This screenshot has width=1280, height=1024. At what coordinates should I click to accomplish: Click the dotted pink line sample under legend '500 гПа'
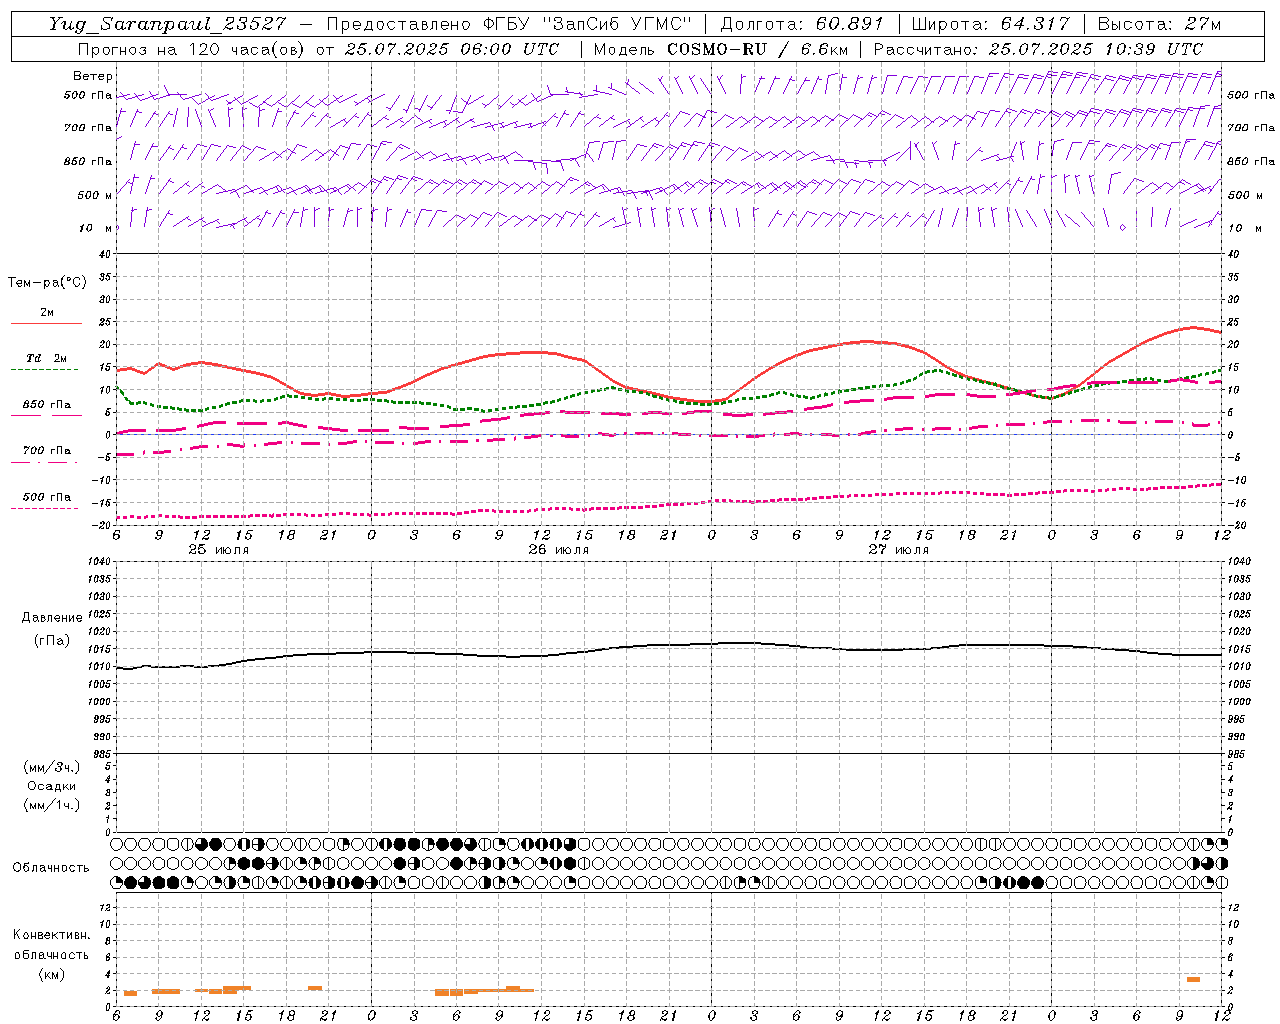pos(44,509)
